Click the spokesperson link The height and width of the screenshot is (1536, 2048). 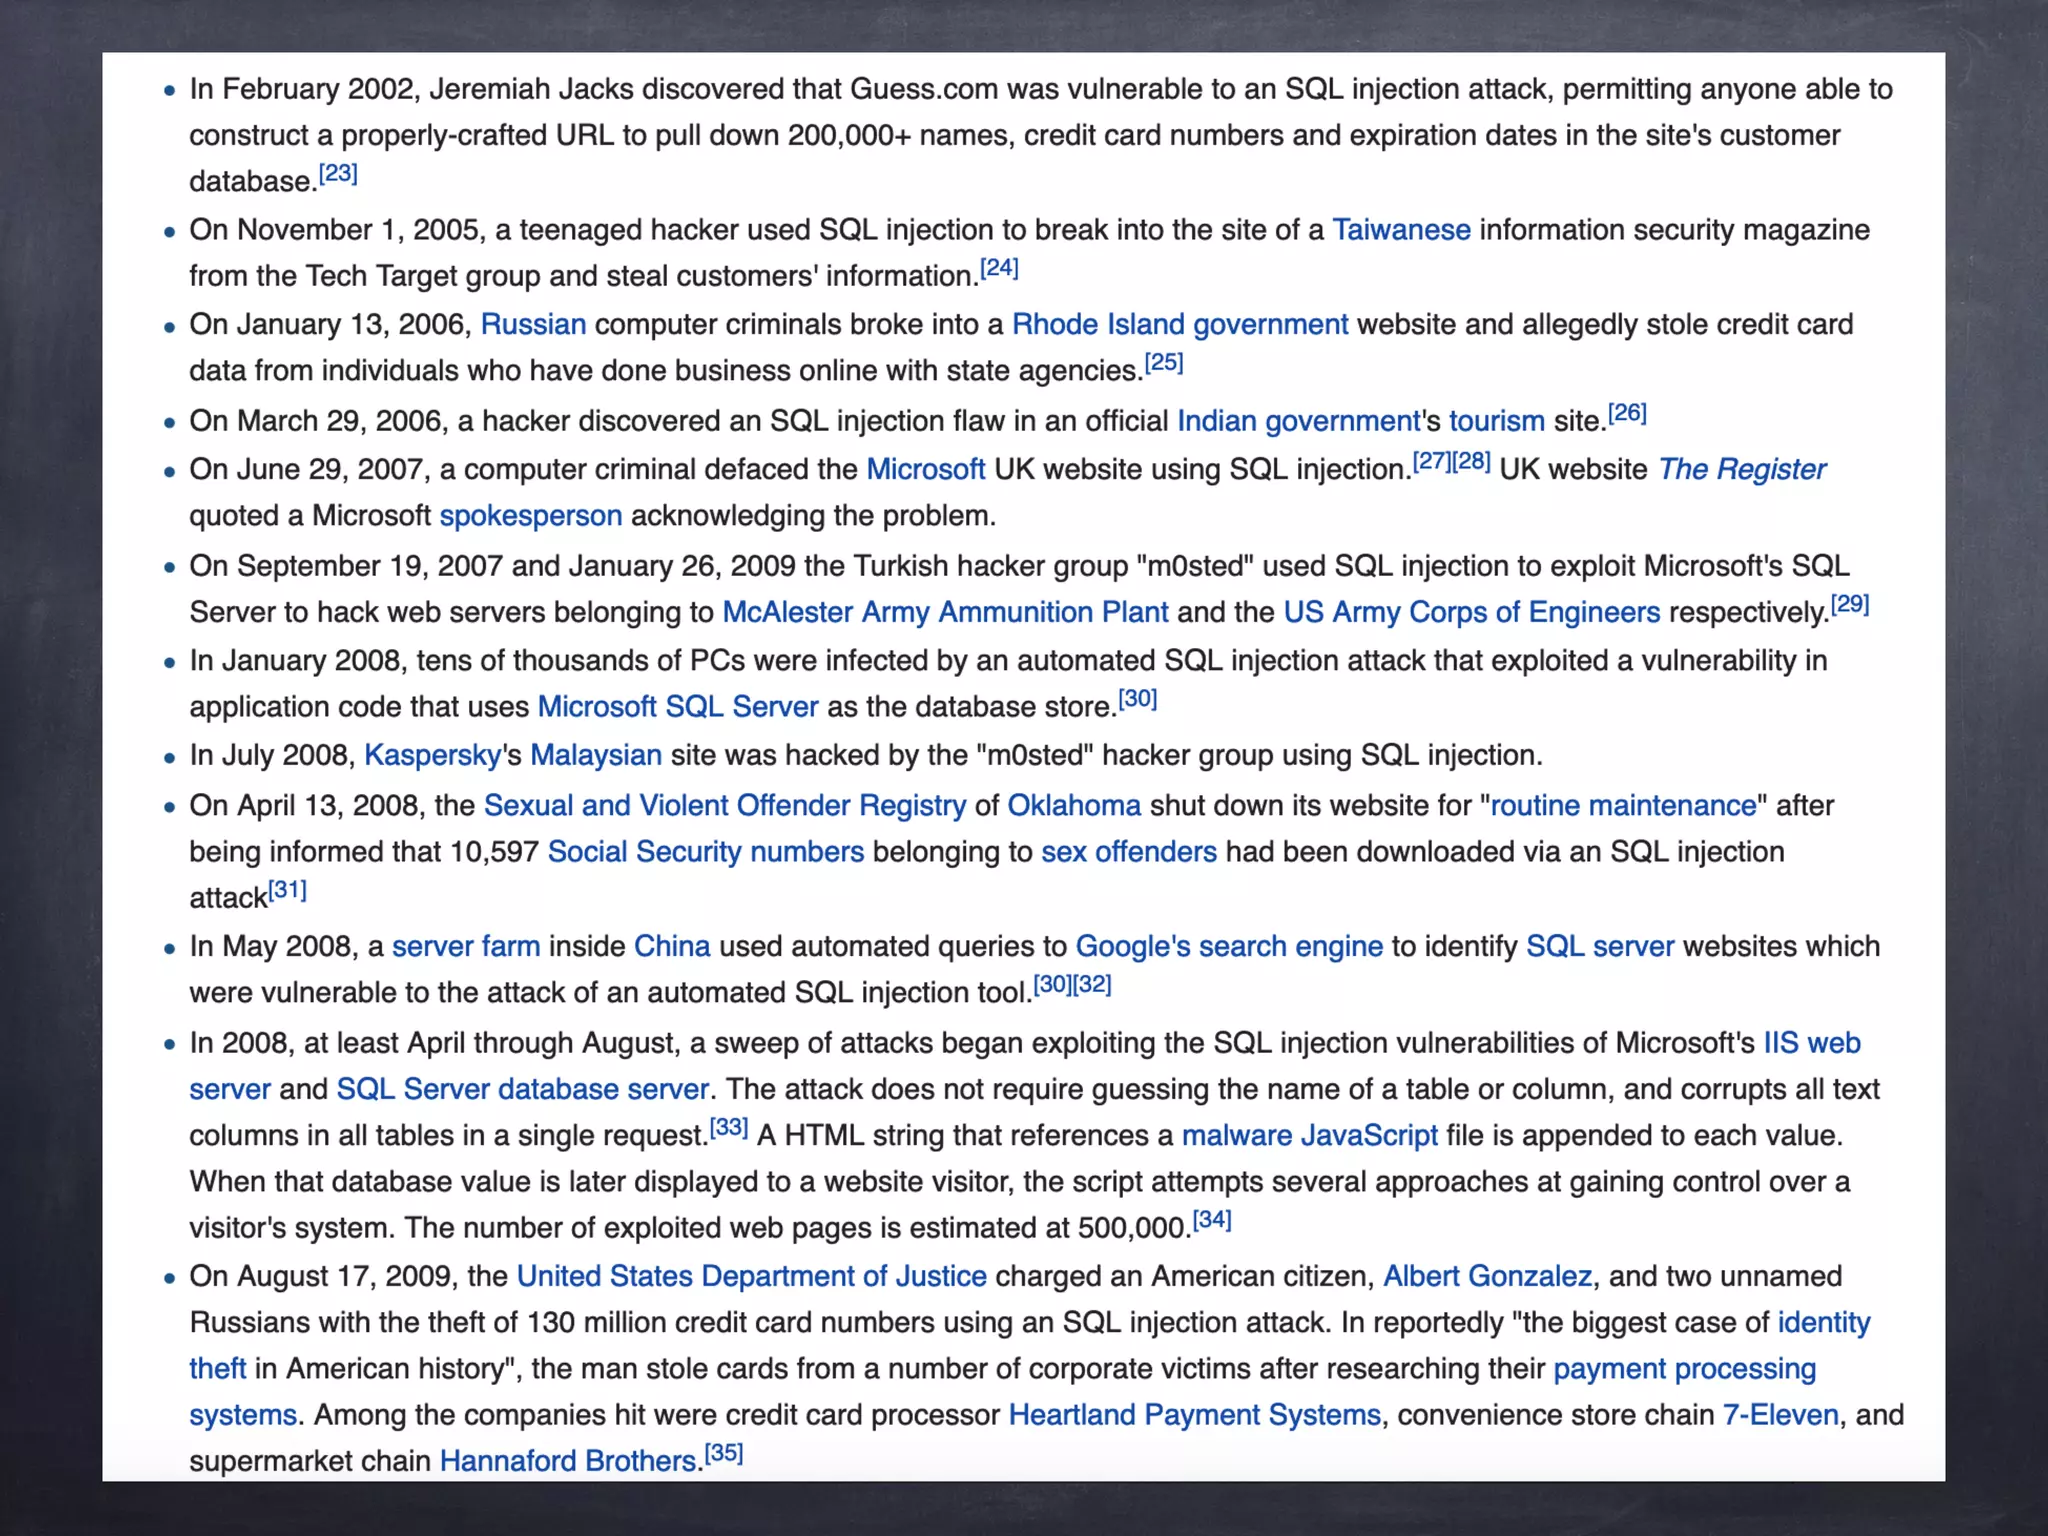pos(530,516)
